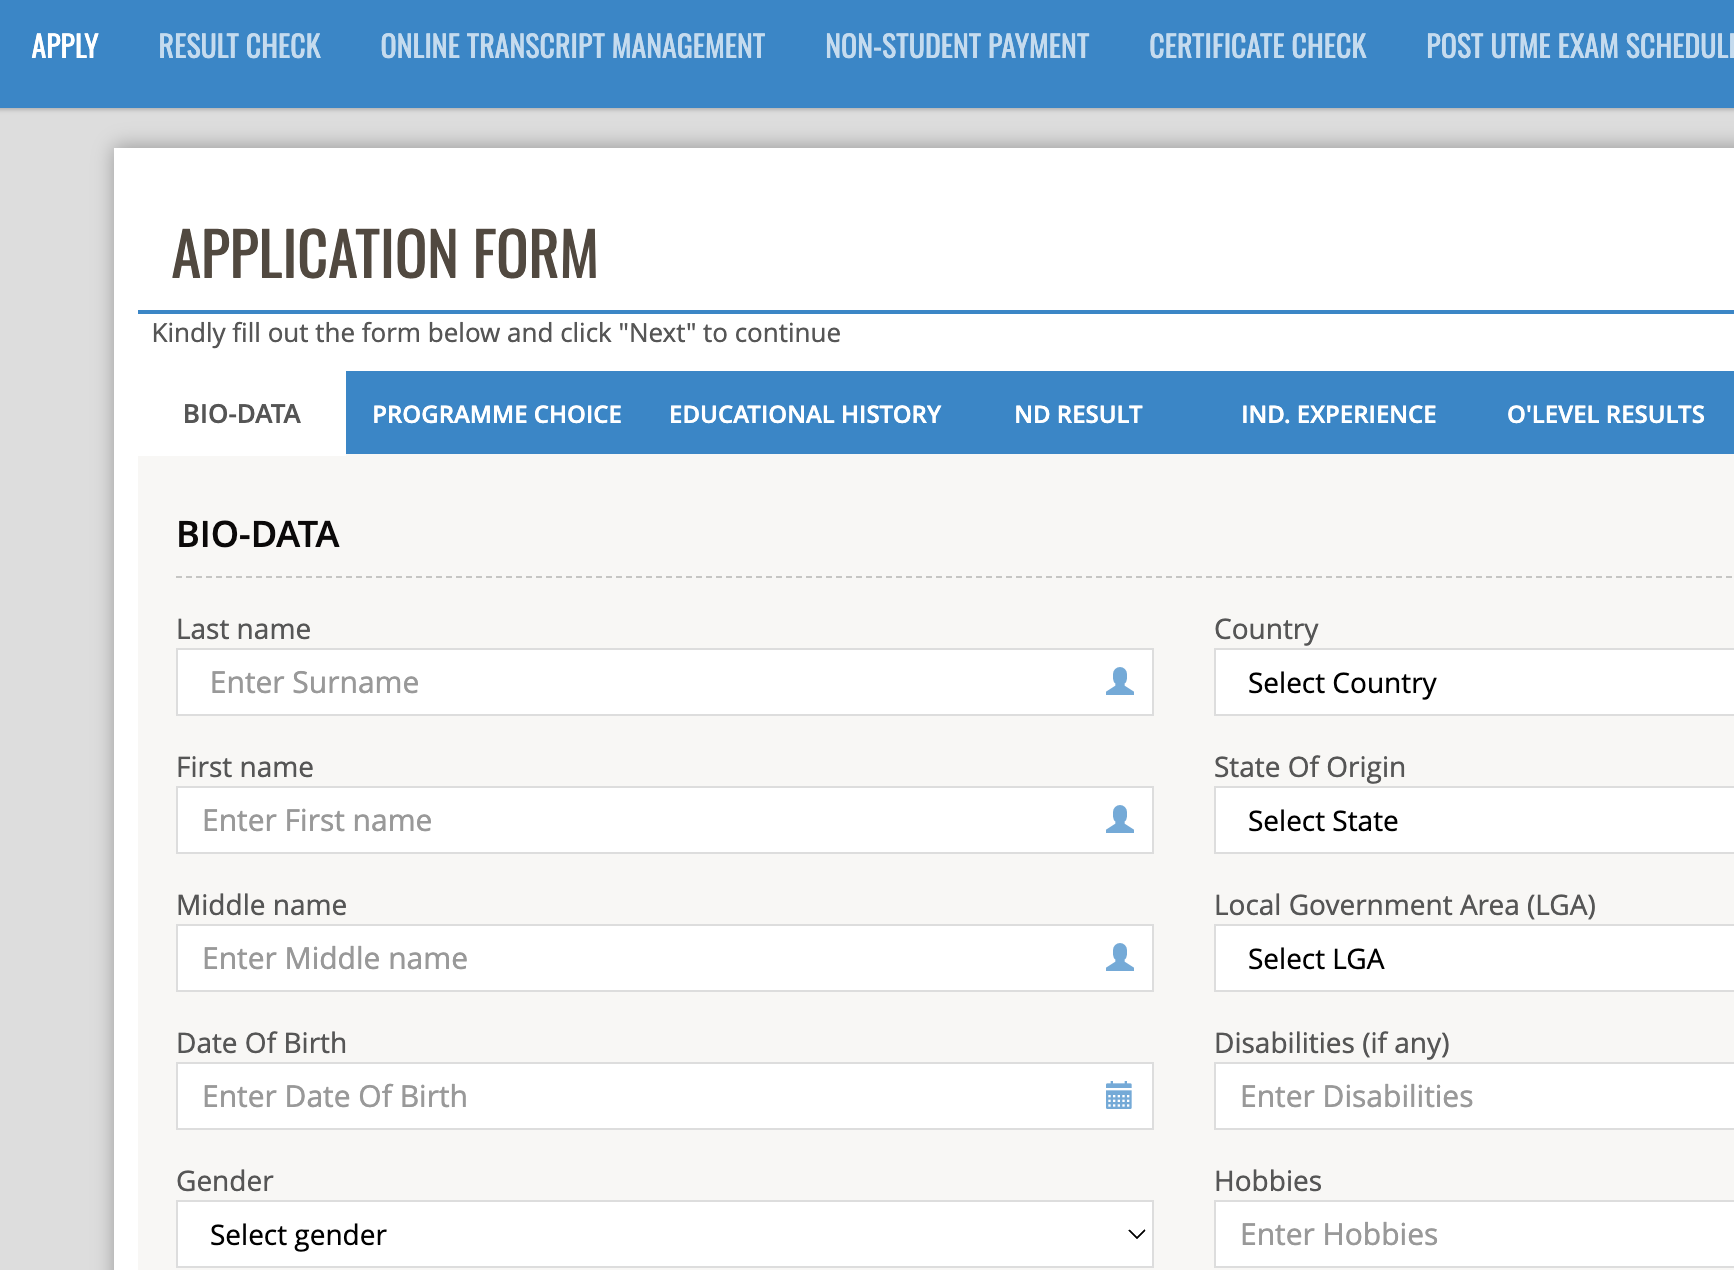Focus the Enter Surname input field
Image resolution: width=1734 pixels, height=1270 pixels.
click(x=665, y=682)
